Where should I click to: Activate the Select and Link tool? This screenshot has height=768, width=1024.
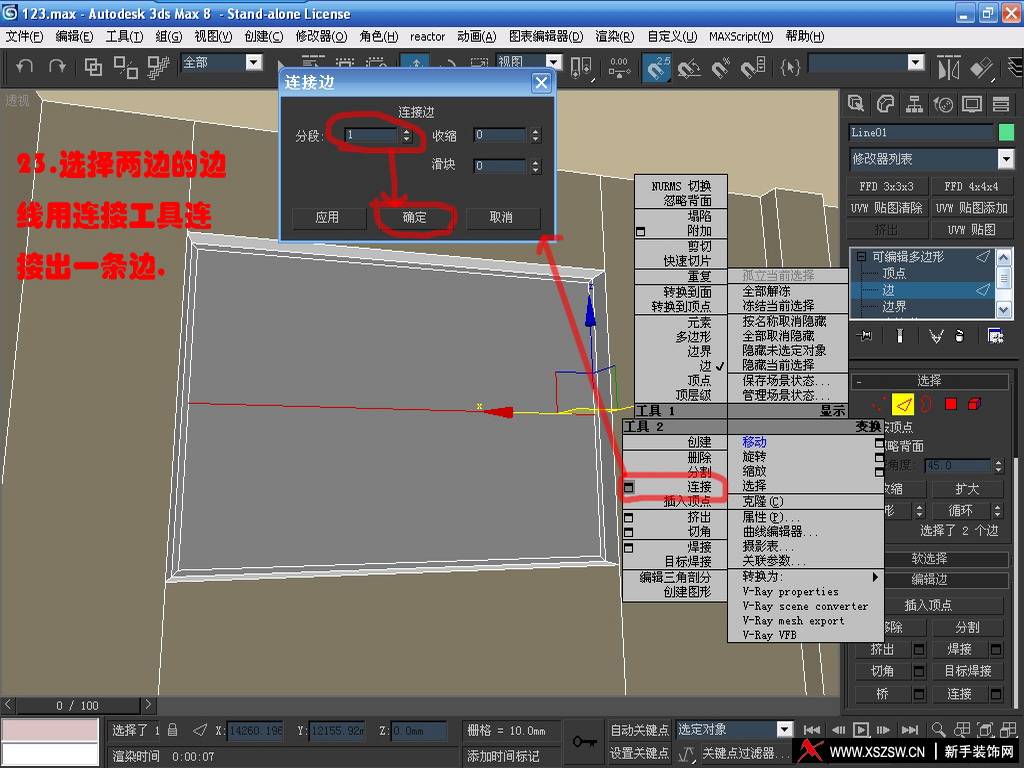[x=93, y=67]
